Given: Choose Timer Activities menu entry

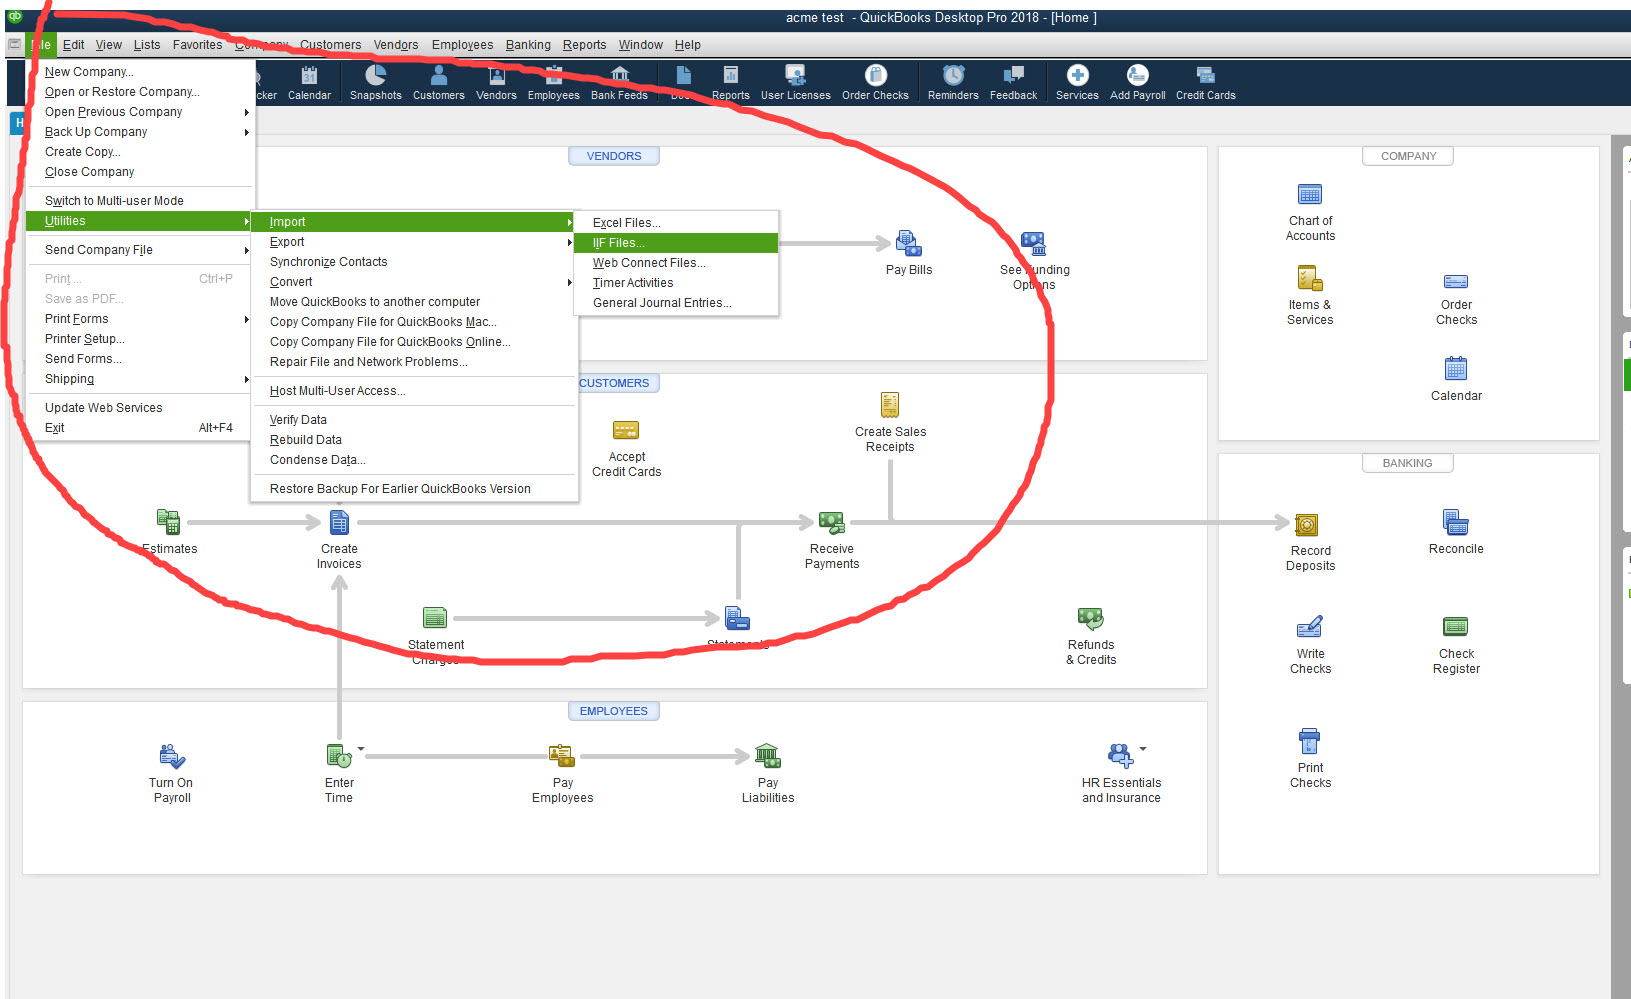Looking at the screenshot, I should 676,283.
